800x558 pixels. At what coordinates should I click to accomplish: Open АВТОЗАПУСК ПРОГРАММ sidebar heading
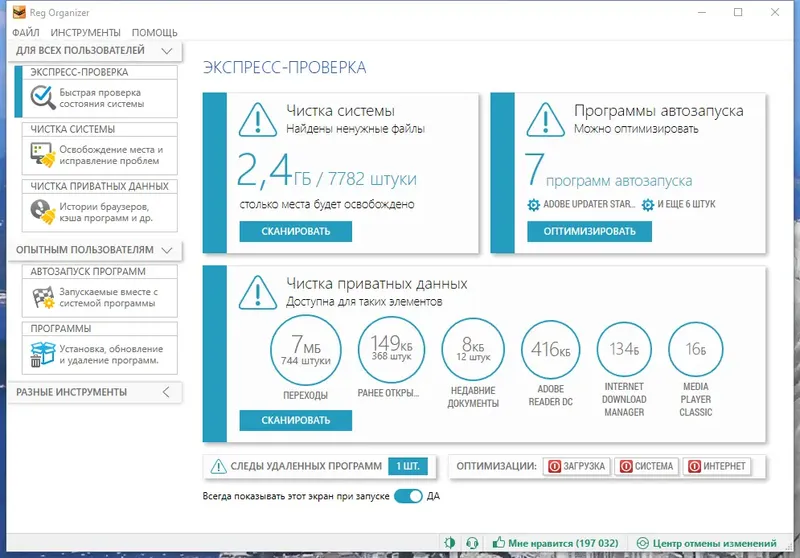(x=88, y=272)
